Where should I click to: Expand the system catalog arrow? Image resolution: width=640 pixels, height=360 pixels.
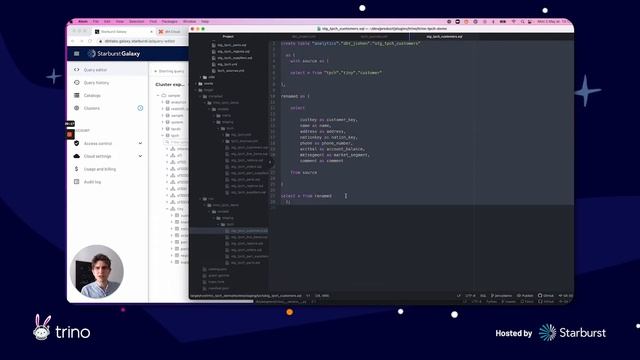click(162, 122)
